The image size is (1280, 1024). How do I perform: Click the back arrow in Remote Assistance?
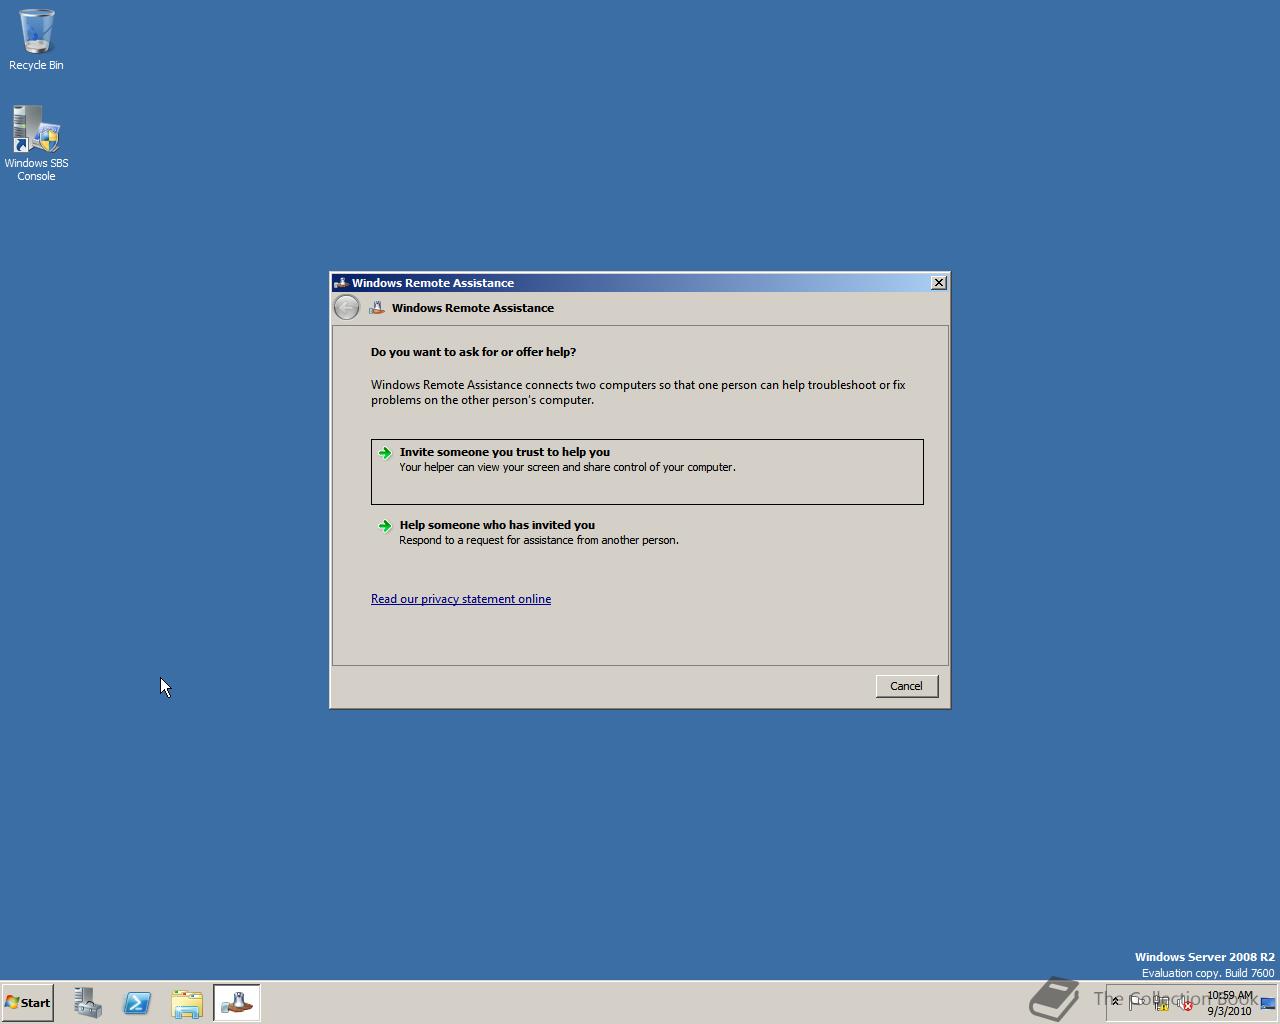click(x=346, y=308)
